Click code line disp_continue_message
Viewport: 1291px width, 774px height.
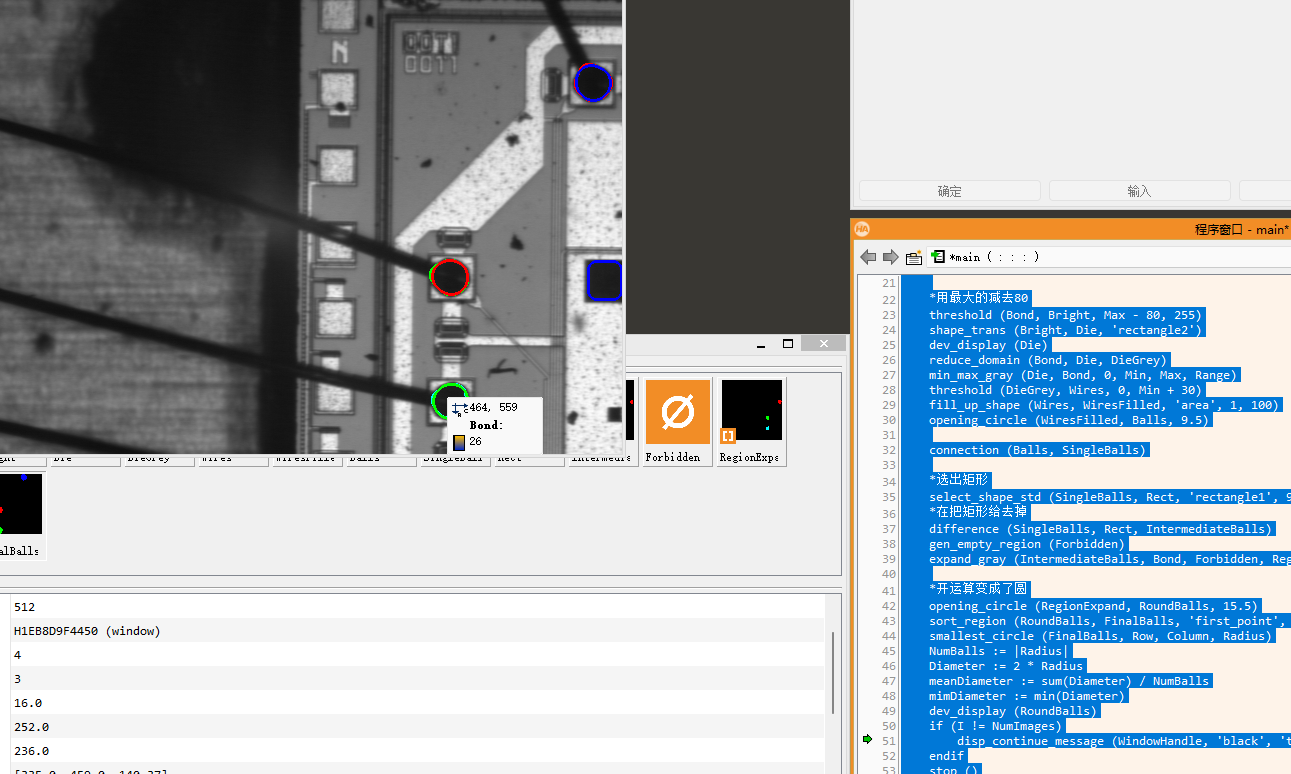[x=1123, y=740]
